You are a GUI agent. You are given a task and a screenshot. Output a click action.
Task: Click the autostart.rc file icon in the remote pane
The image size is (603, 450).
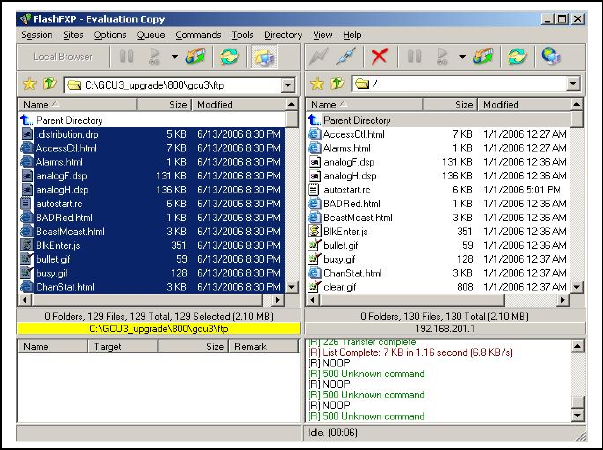[x=314, y=190]
